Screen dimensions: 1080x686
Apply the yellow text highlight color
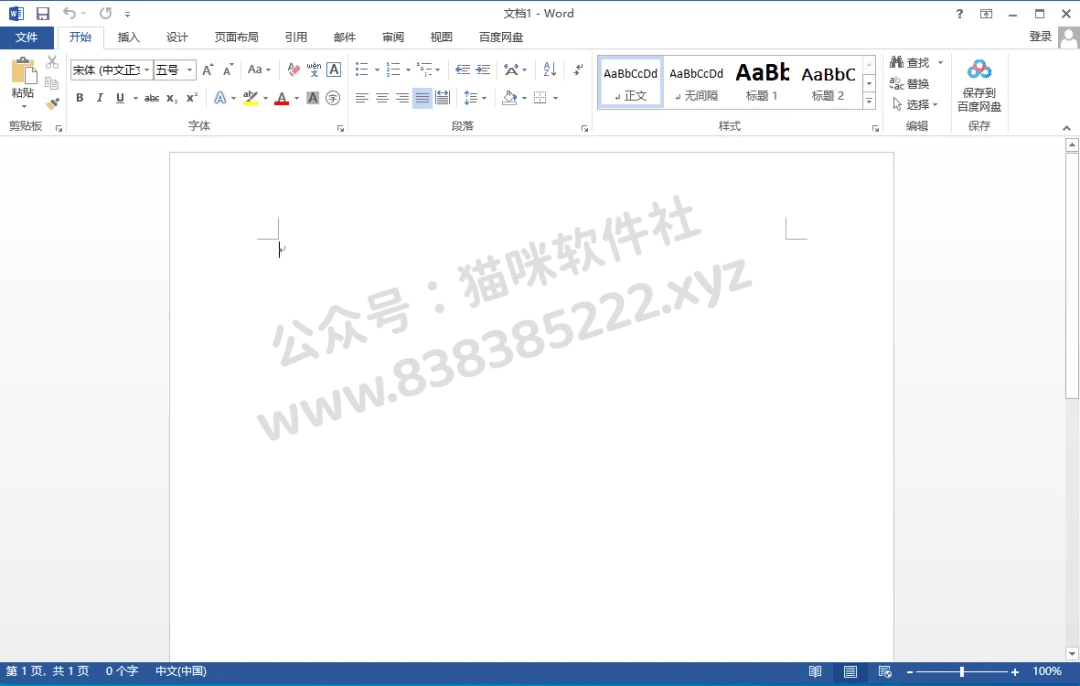[x=250, y=98]
